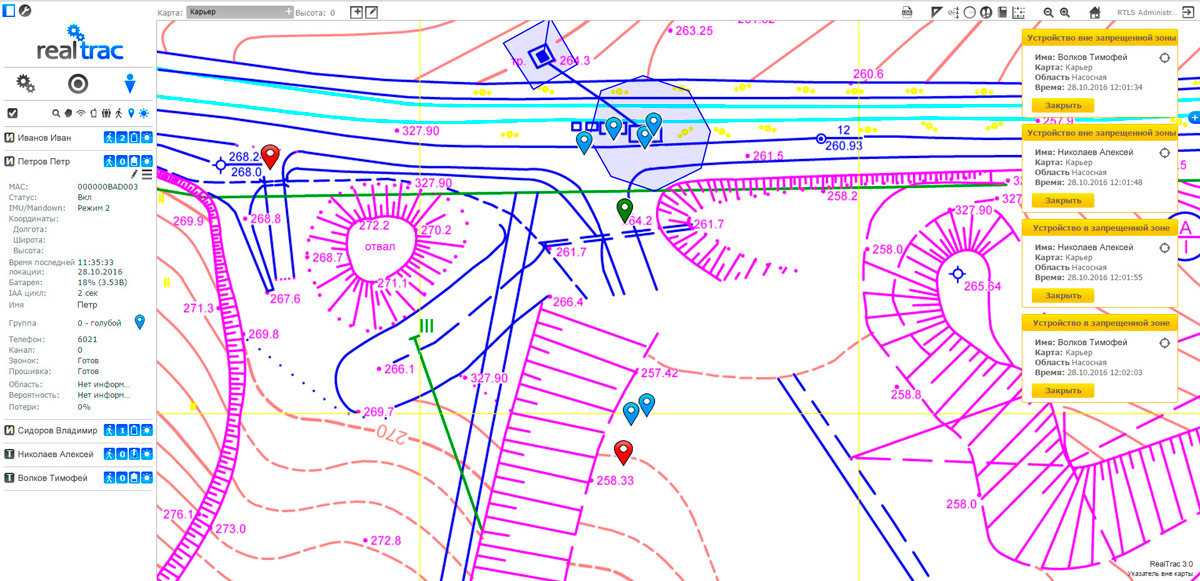Locate device from the 12:01:55 alert crosshair

point(1164,247)
